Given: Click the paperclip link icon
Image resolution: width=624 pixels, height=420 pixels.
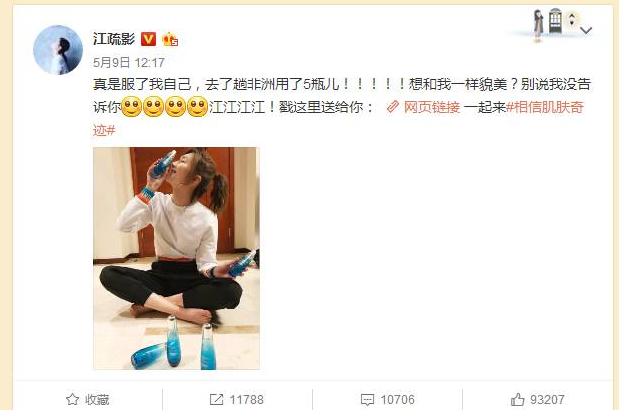Looking at the screenshot, I should 393,107.
